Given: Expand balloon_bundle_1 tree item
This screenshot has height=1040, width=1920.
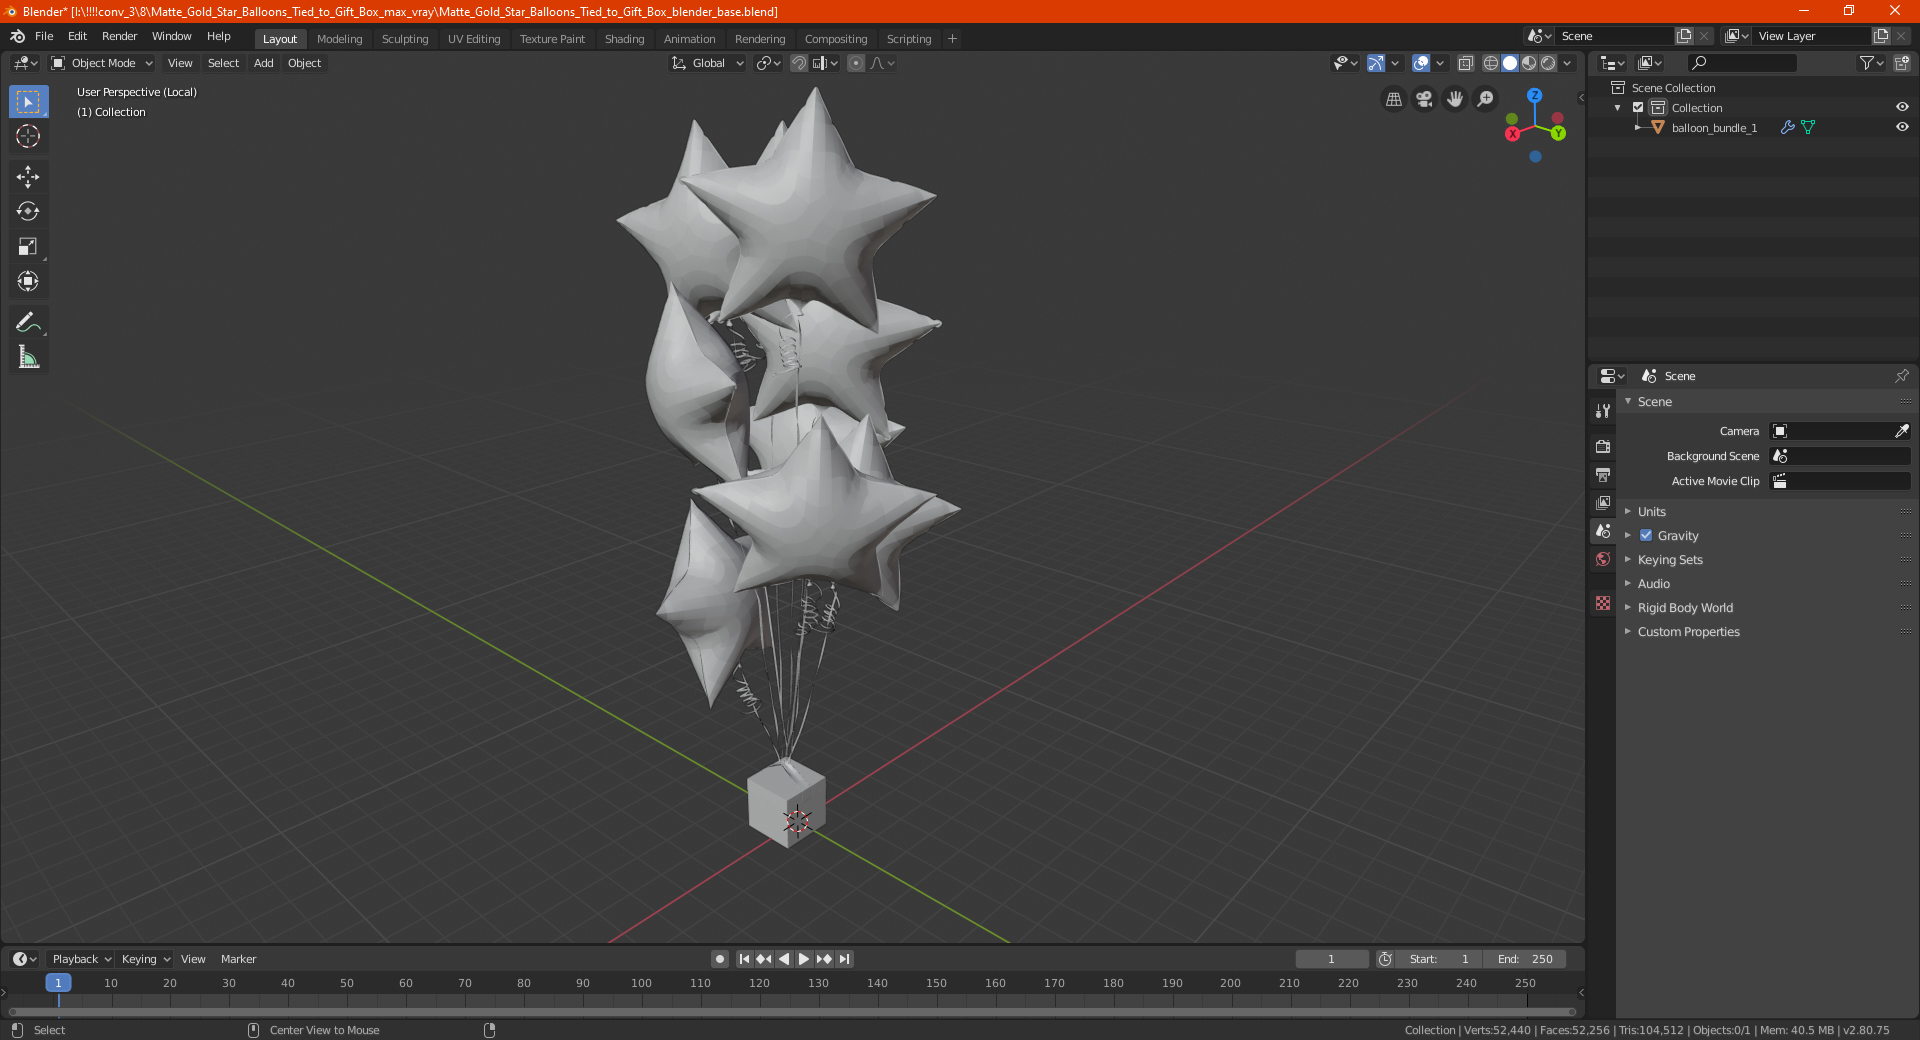Looking at the screenshot, I should 1637,127.
